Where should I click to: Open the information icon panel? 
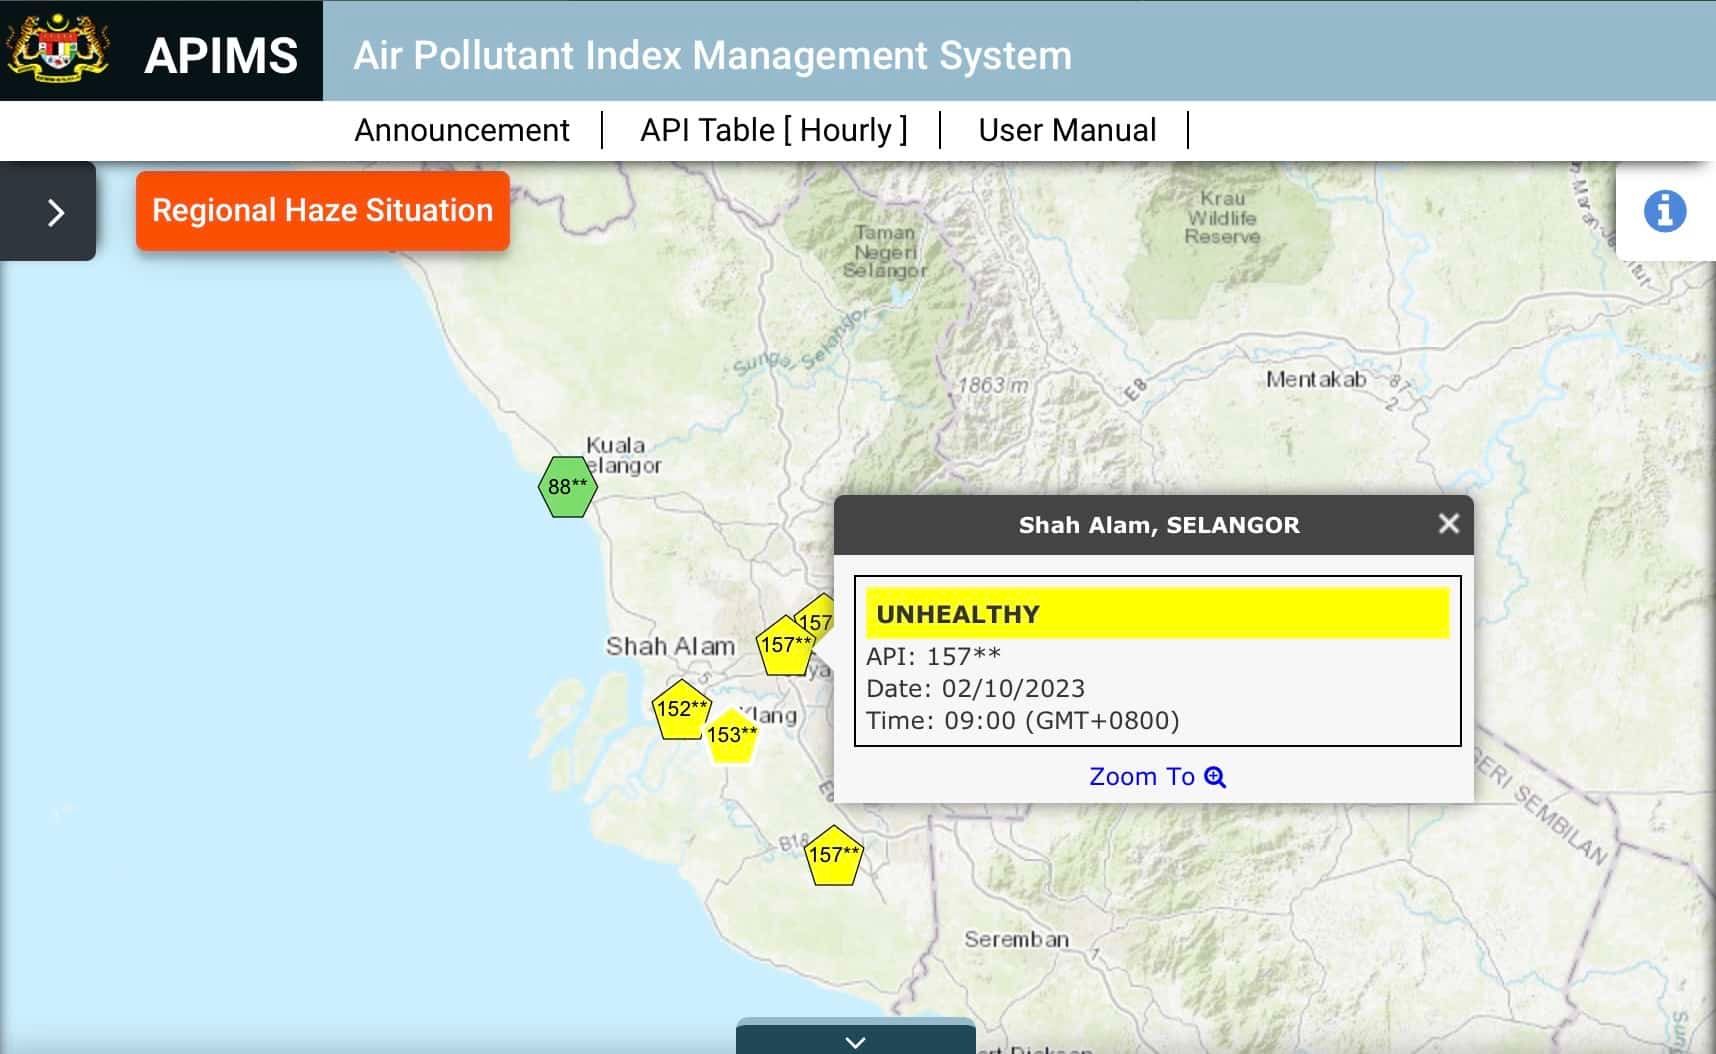(x=1664, y=212)
